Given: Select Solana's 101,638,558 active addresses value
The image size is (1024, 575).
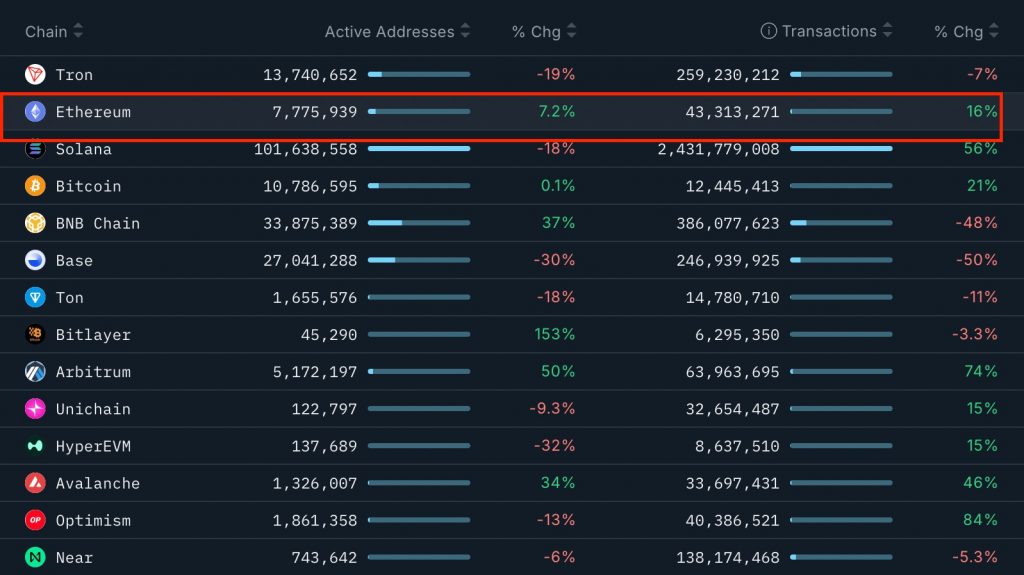Looking at the screenshot, I should pyautogui.click(x=306, y=150).
